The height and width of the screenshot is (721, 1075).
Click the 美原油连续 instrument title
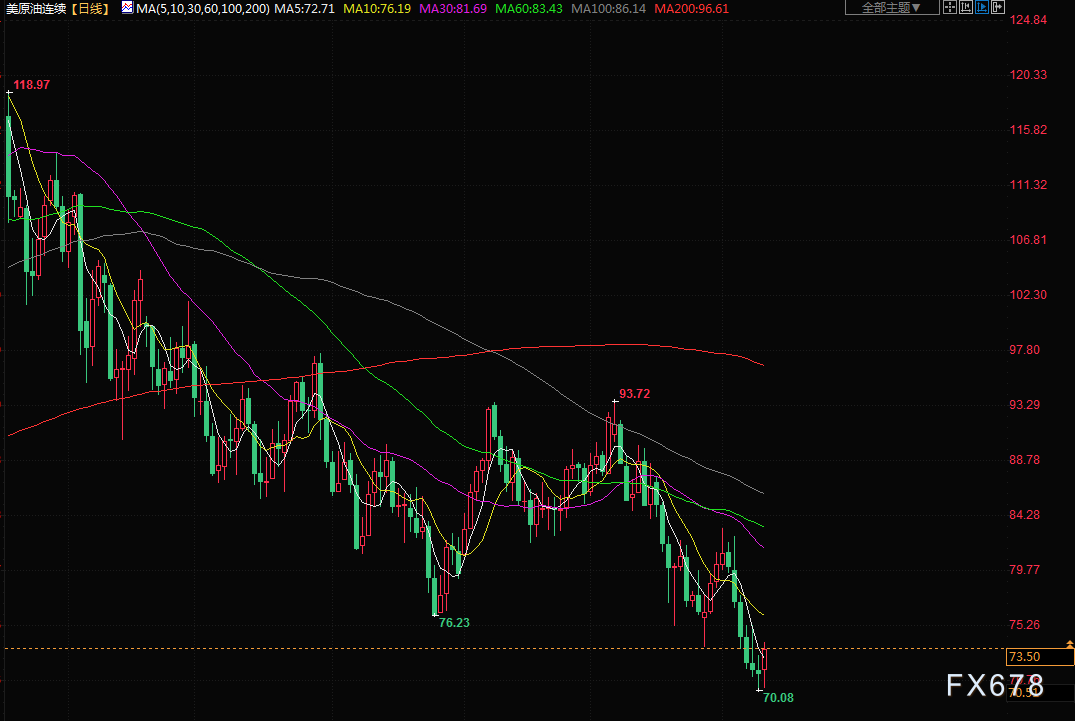pos(36,9)
